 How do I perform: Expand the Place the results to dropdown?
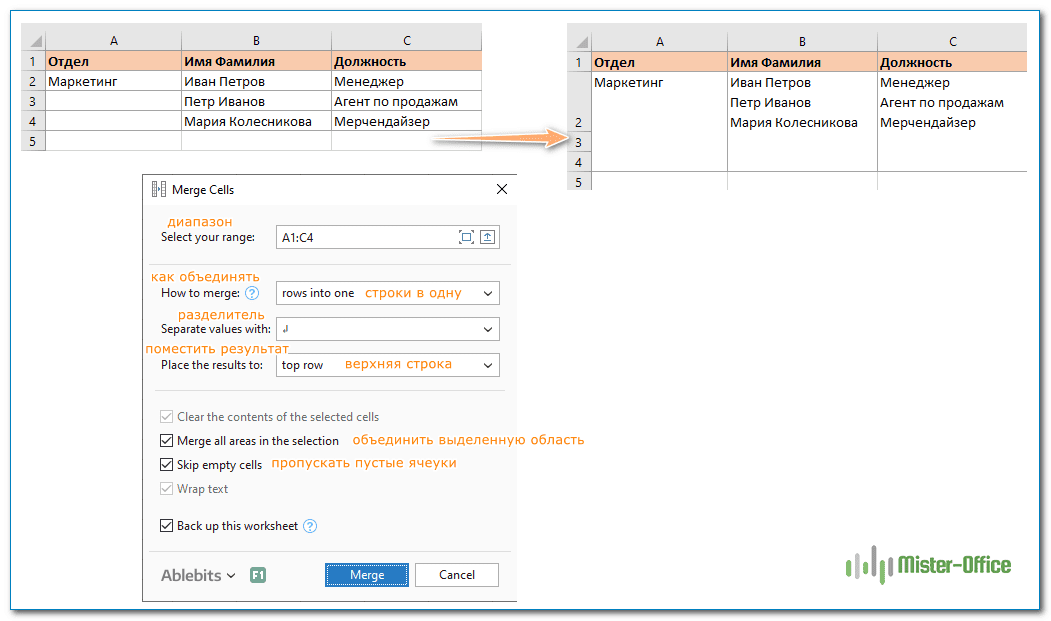pyautogui.click(x=487, y=365)
